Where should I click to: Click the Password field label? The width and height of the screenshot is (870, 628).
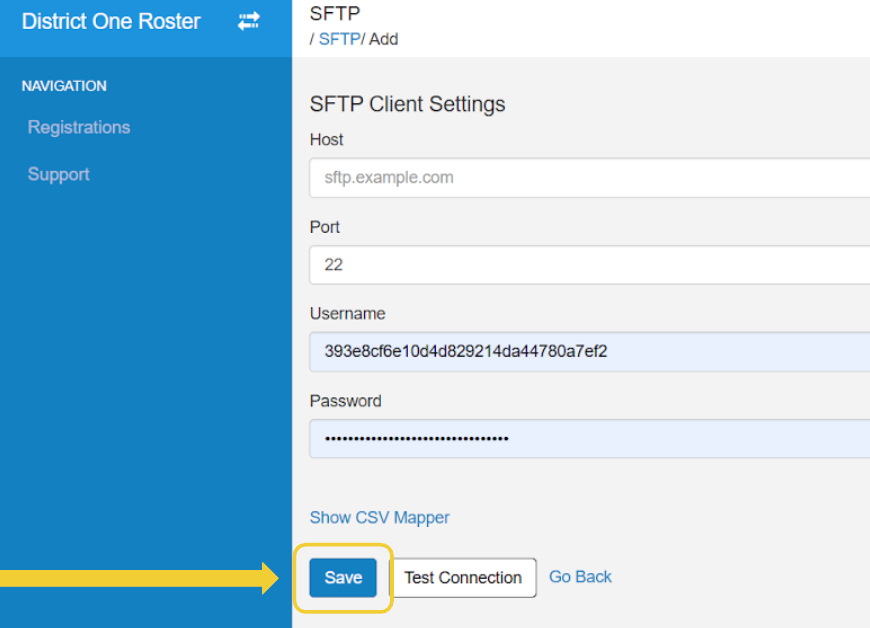(x=346, y=401)
